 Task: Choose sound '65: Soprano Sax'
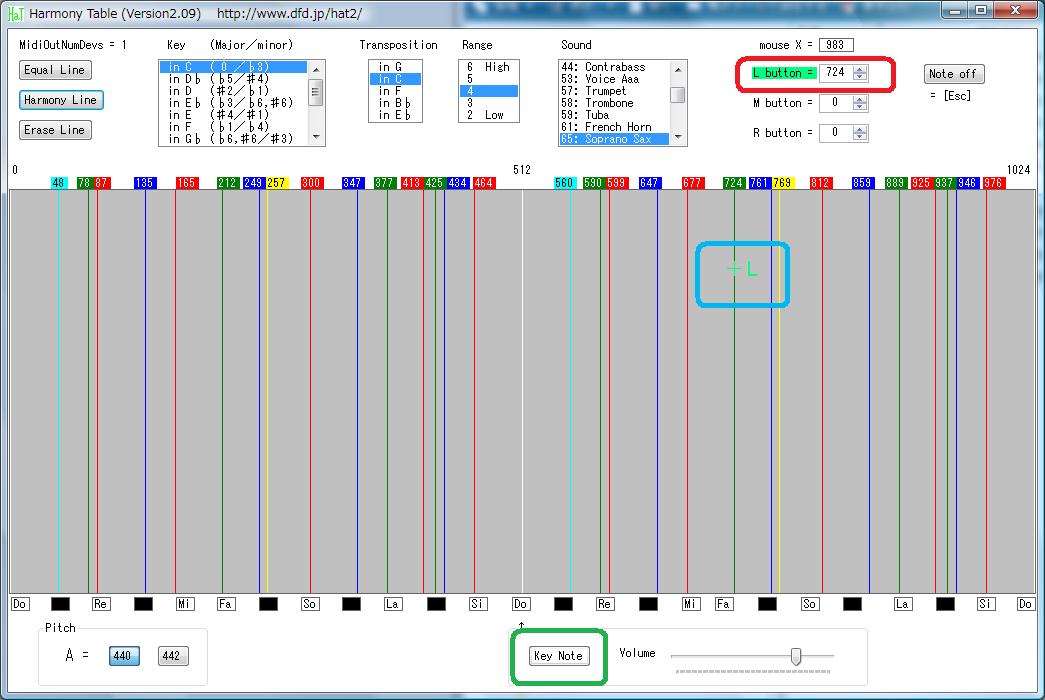coord(614,139)
